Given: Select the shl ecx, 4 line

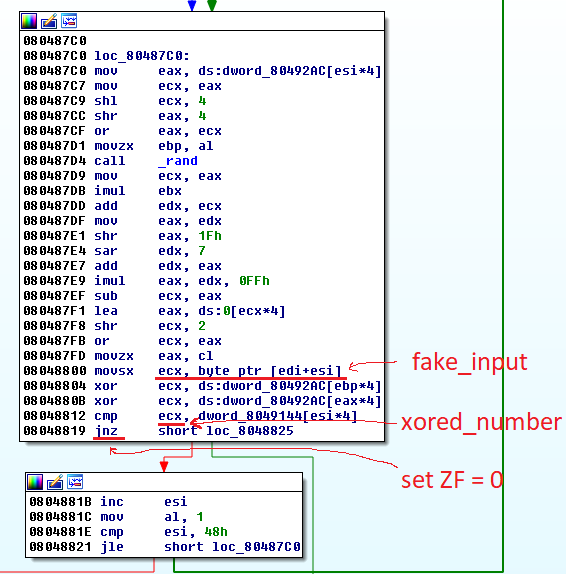Looking at the screenshot, I should pos(115,101).
